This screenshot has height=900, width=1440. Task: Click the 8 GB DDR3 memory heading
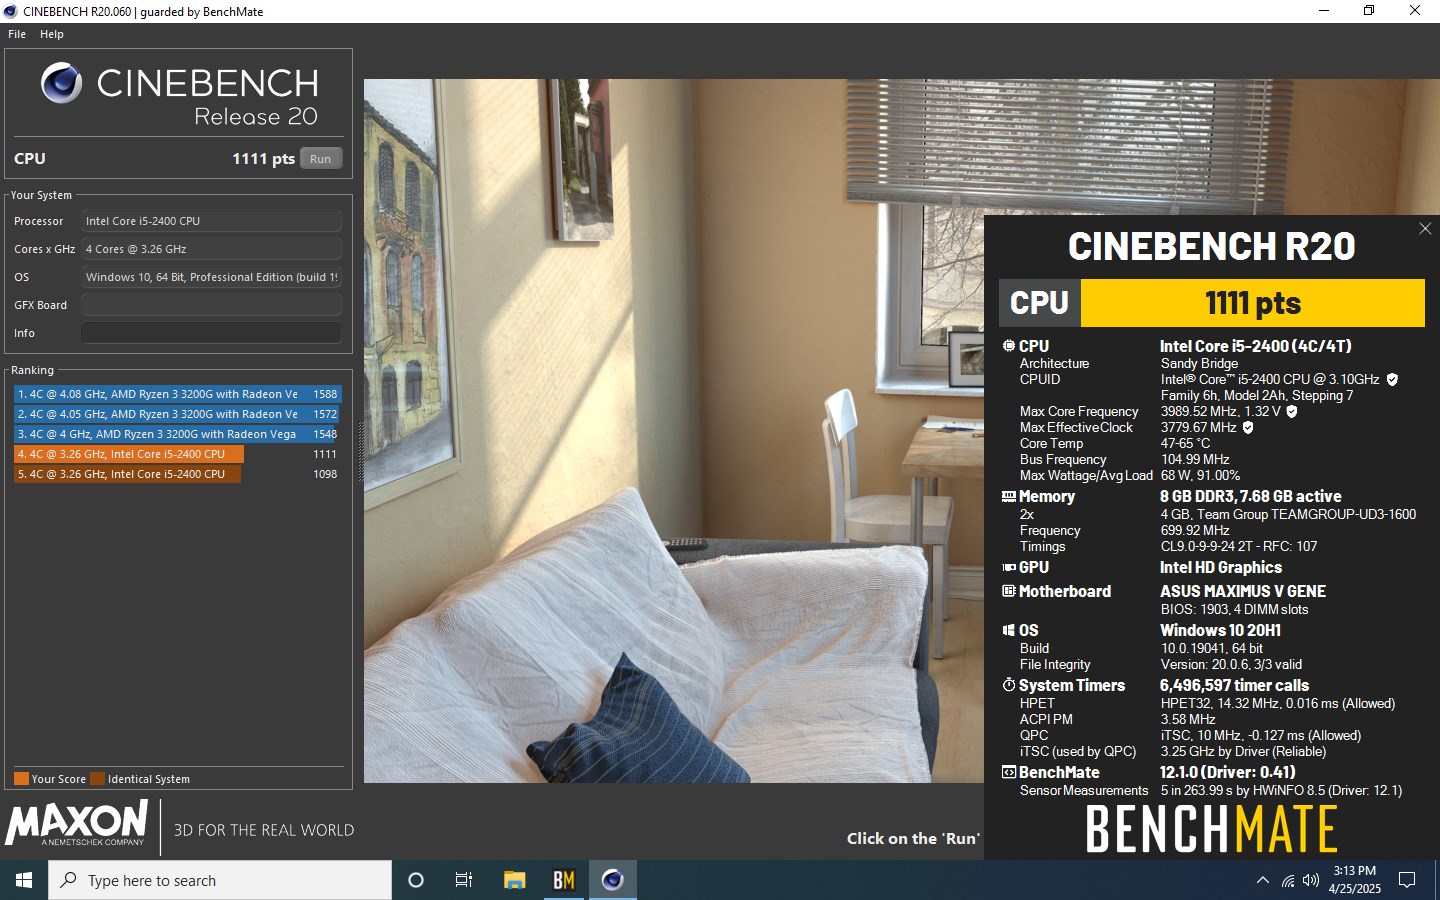pos(1251,496)
